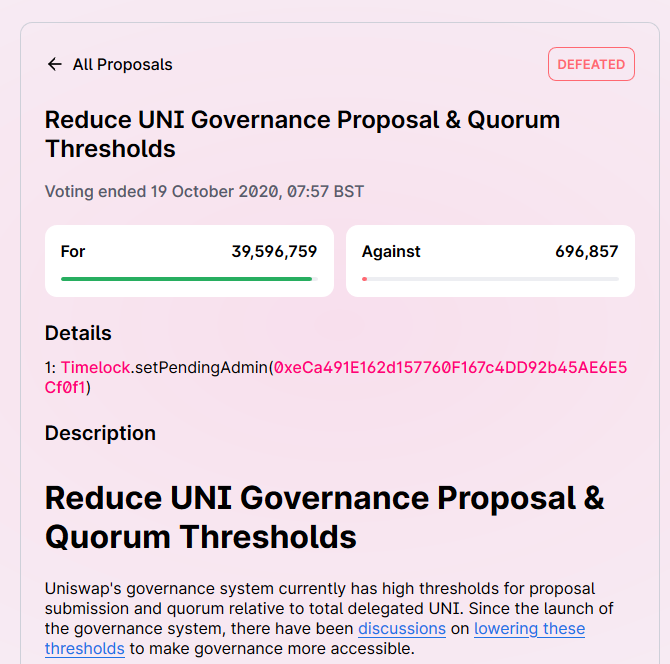This screenshot has width=670, height=664.
Task: Click the Description section heading
Action: (x=100, y=433)
